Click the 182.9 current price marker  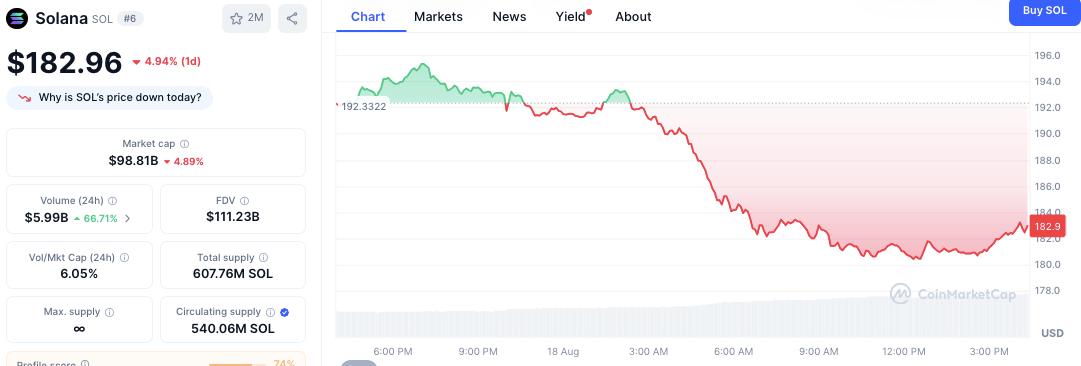point(1047,226)
